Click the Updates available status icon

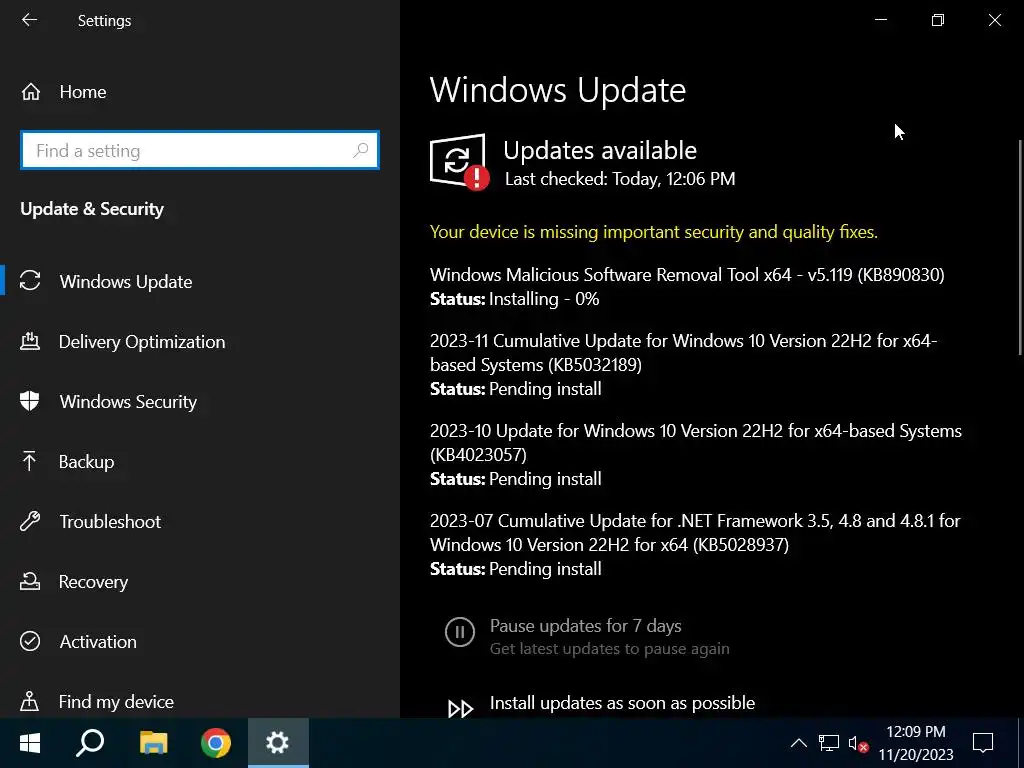click(459, 162)
